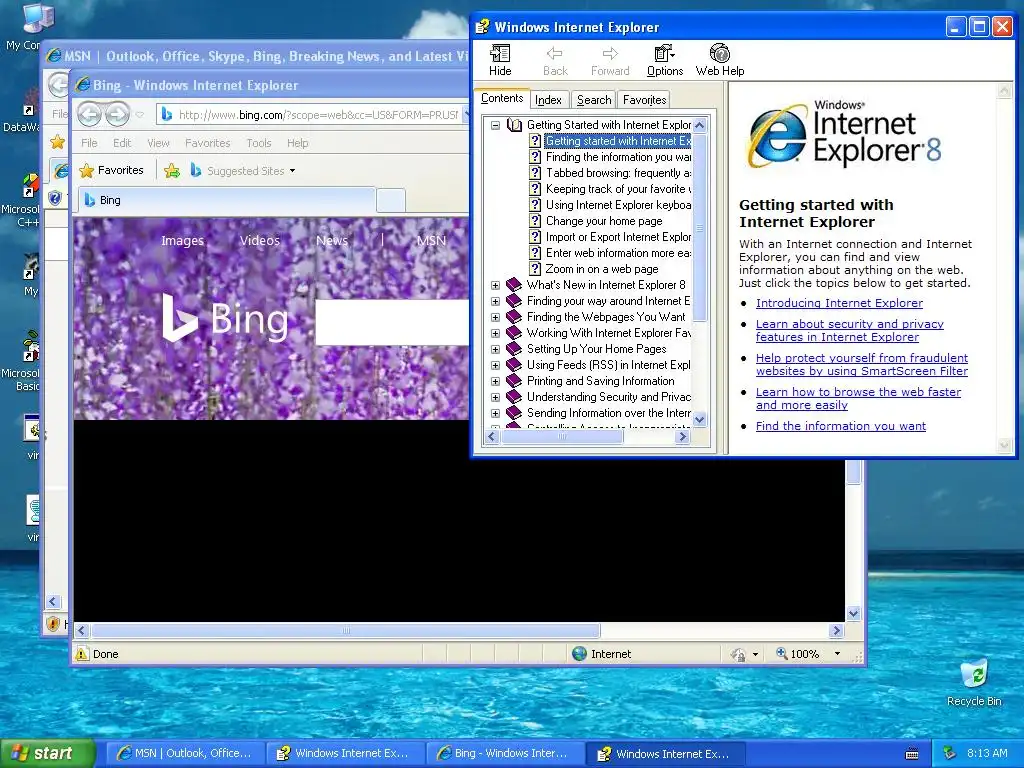
Task: Expand Finding your way around Internet Explorer
Action: 496,301
